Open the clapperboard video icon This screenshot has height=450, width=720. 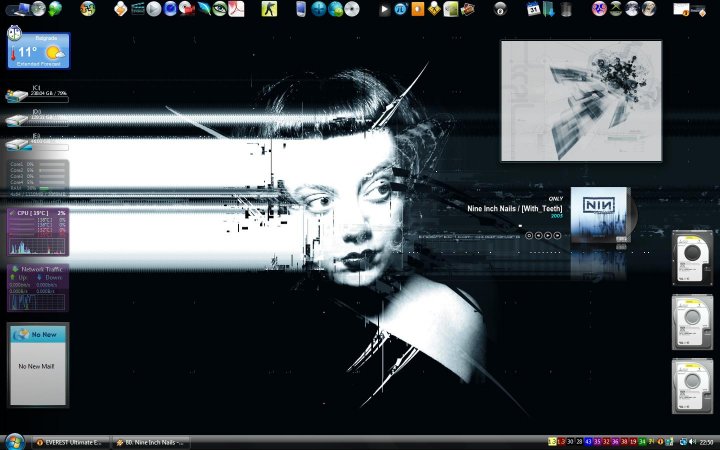[137, 9]
